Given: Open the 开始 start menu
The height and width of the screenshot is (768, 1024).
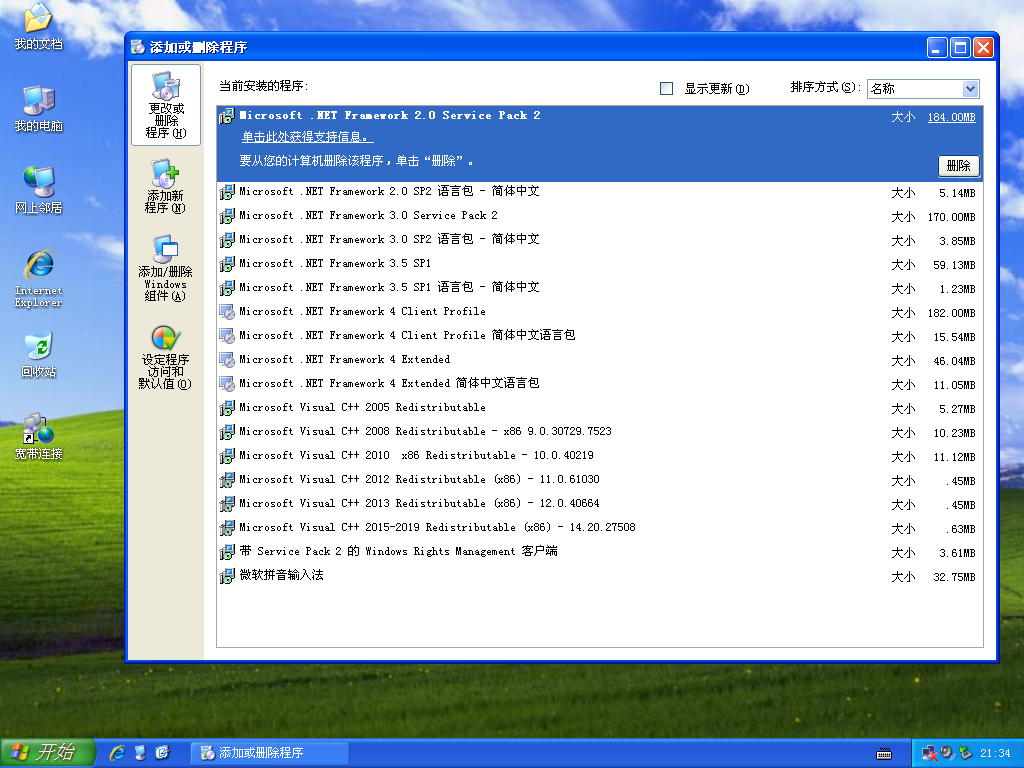Looking at the screenshot, I should point(48,753).
